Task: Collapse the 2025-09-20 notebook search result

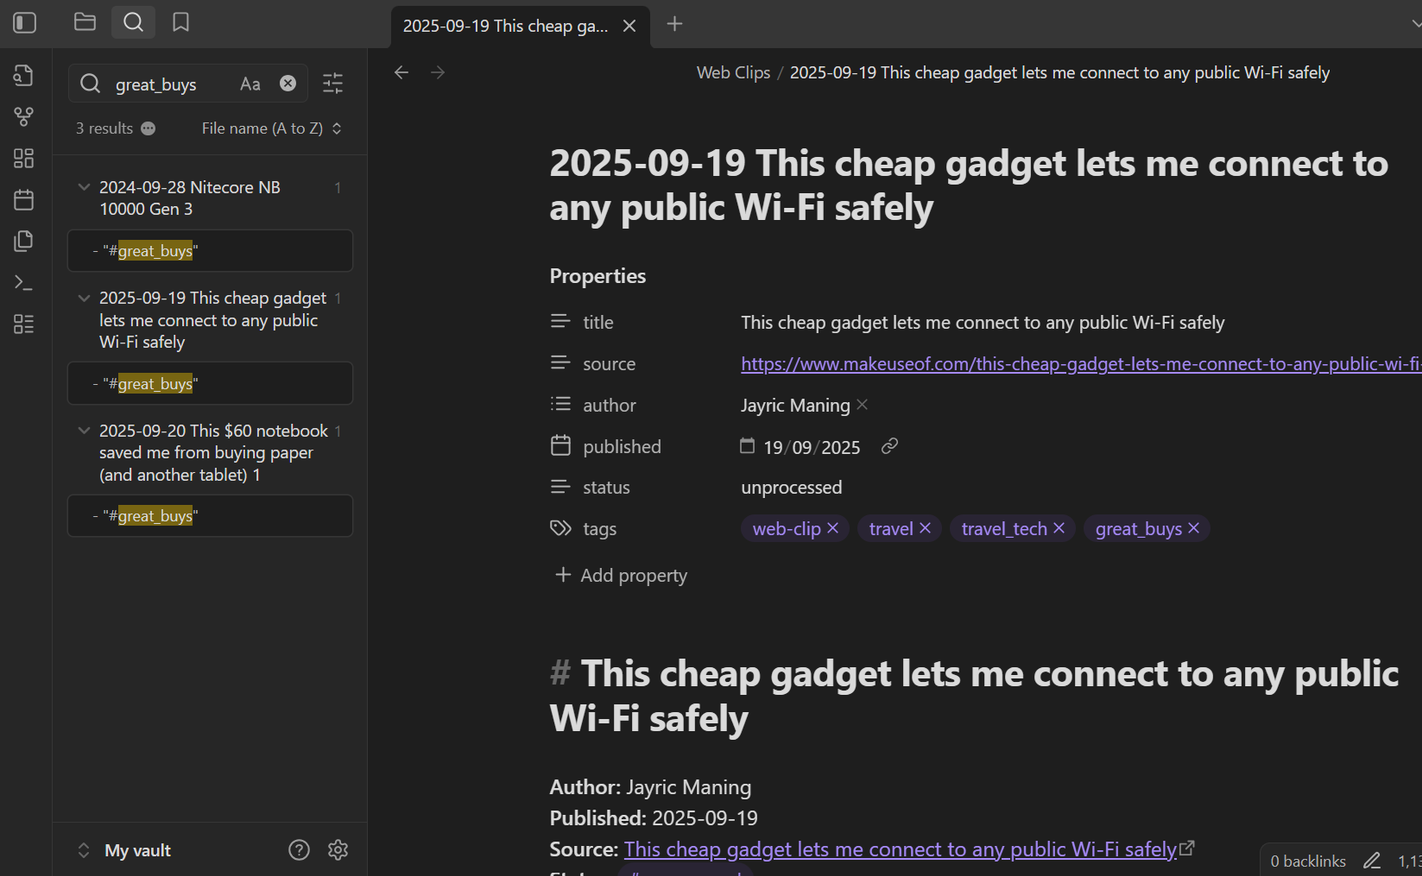Action: 84,430
